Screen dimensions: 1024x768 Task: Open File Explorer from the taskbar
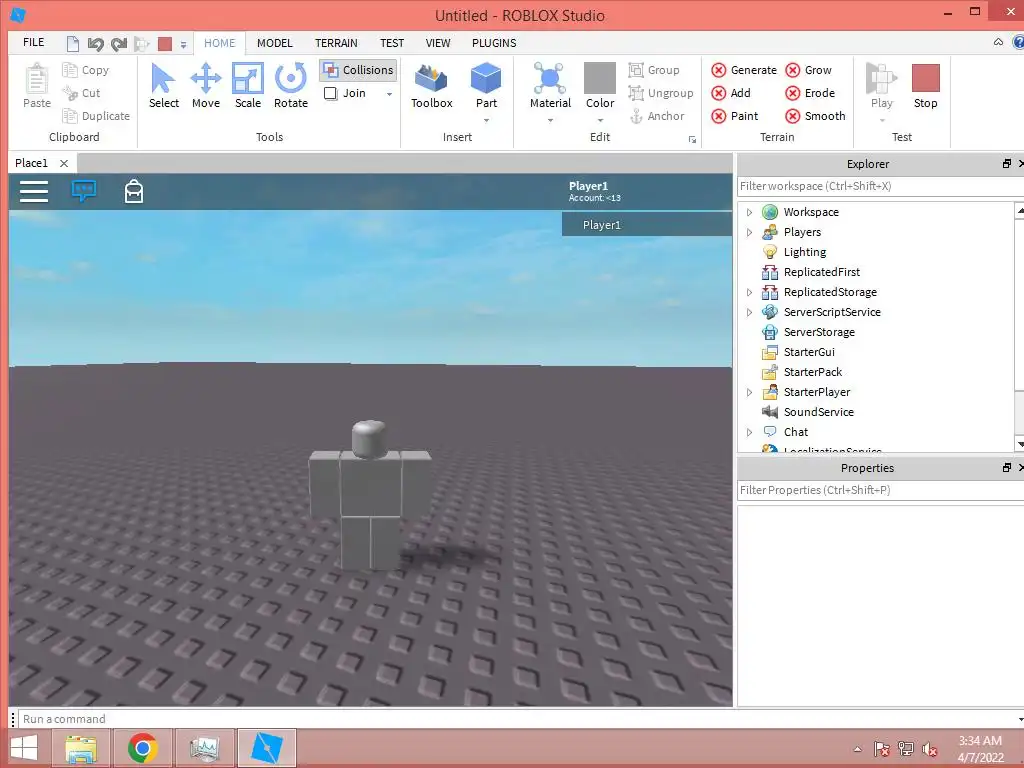point(82,748)
